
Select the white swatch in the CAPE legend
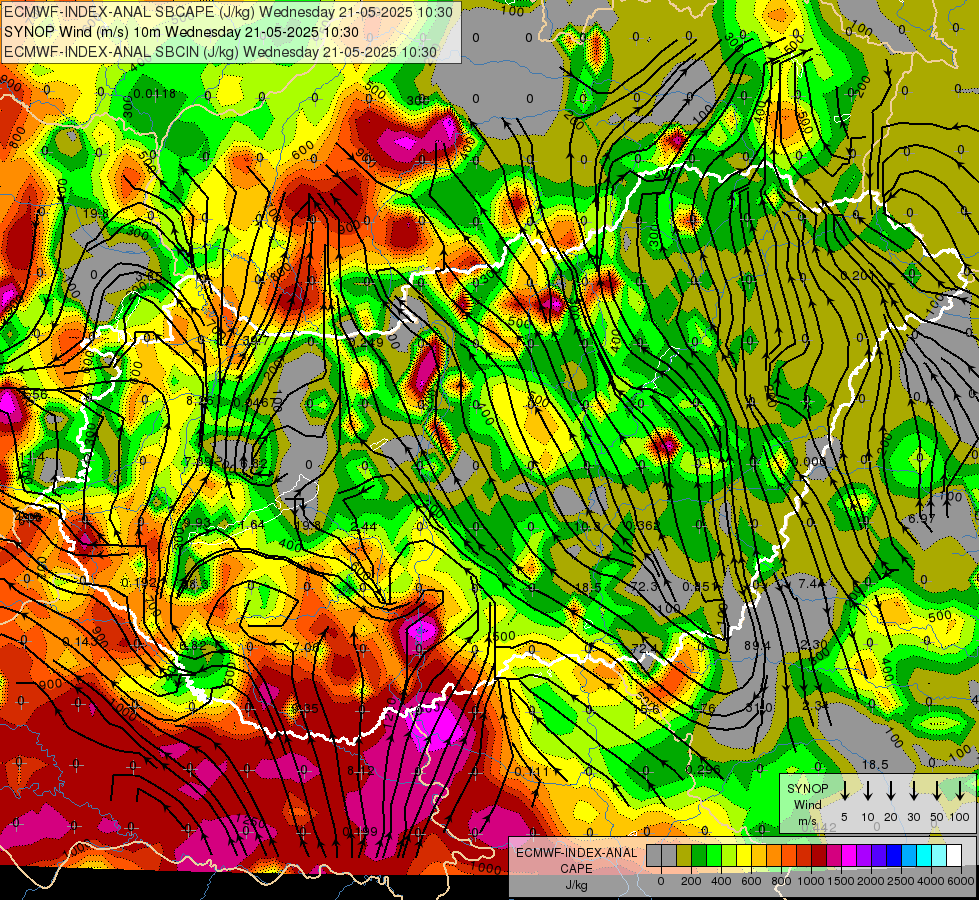click(953, 856)
